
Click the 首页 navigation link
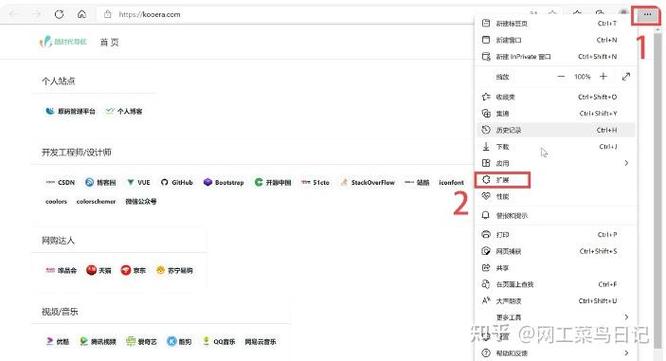click(x=109, y=42)
